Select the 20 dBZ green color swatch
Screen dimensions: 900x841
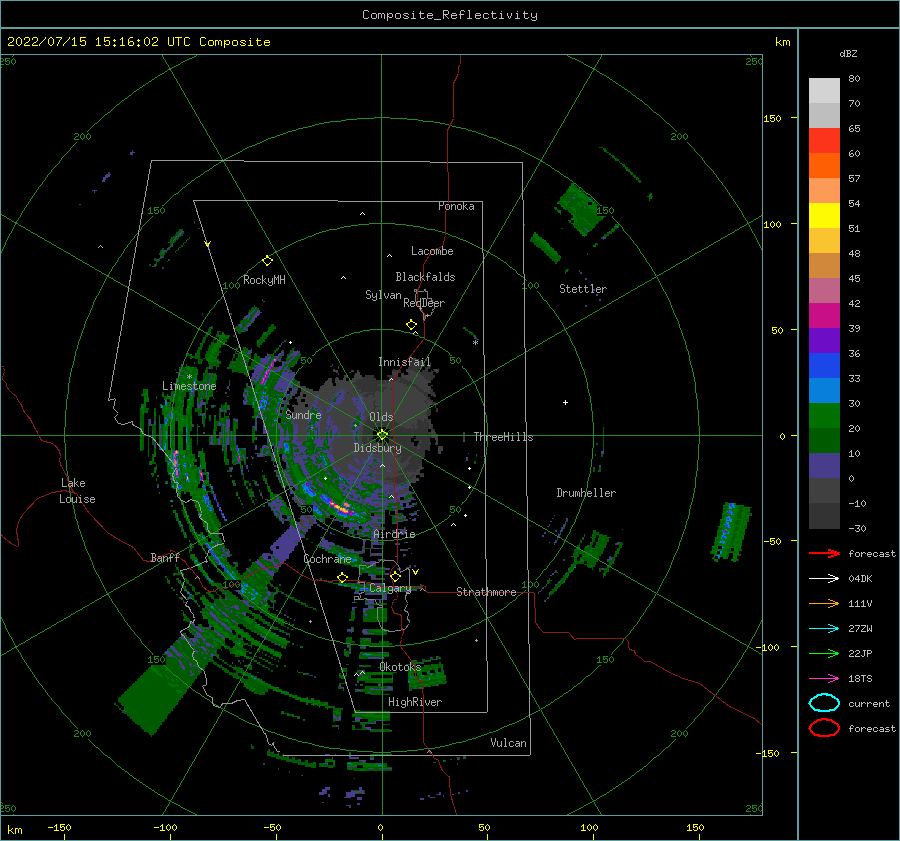(824, 416)
